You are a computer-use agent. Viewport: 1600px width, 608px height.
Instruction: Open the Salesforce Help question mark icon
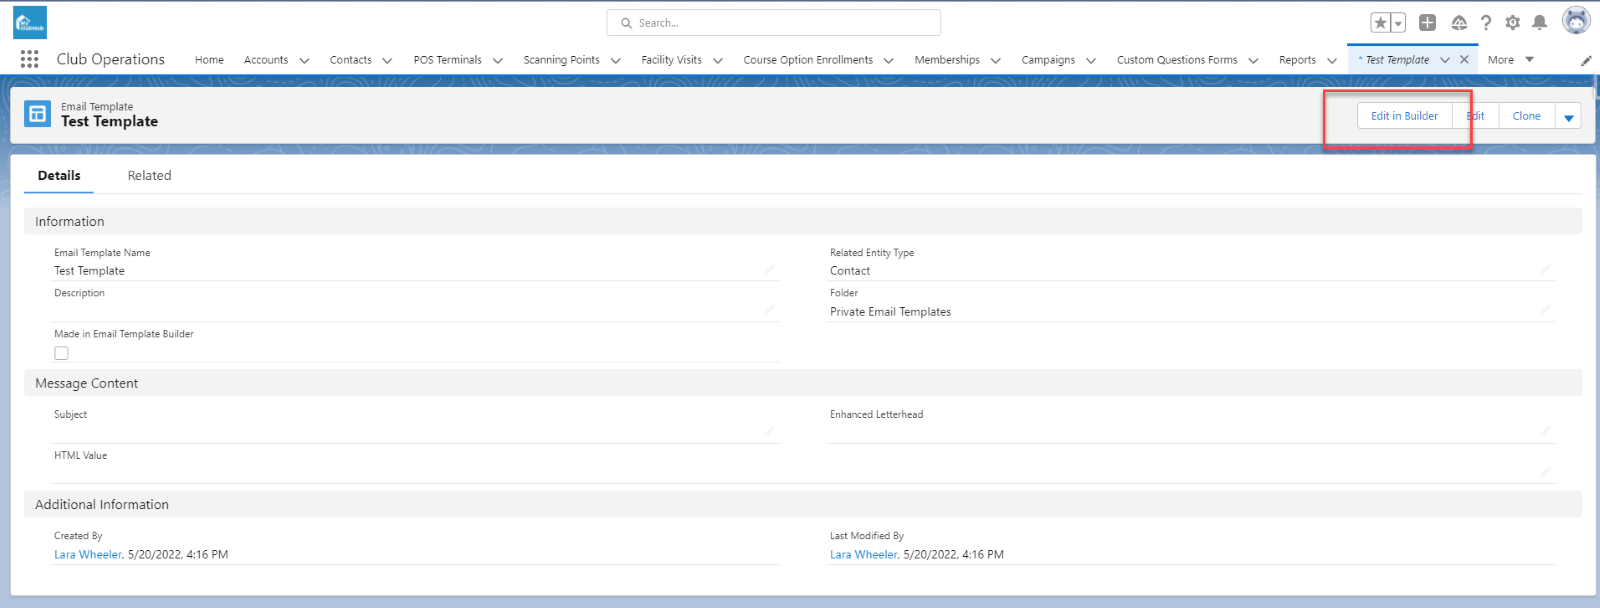point(1486,23)
